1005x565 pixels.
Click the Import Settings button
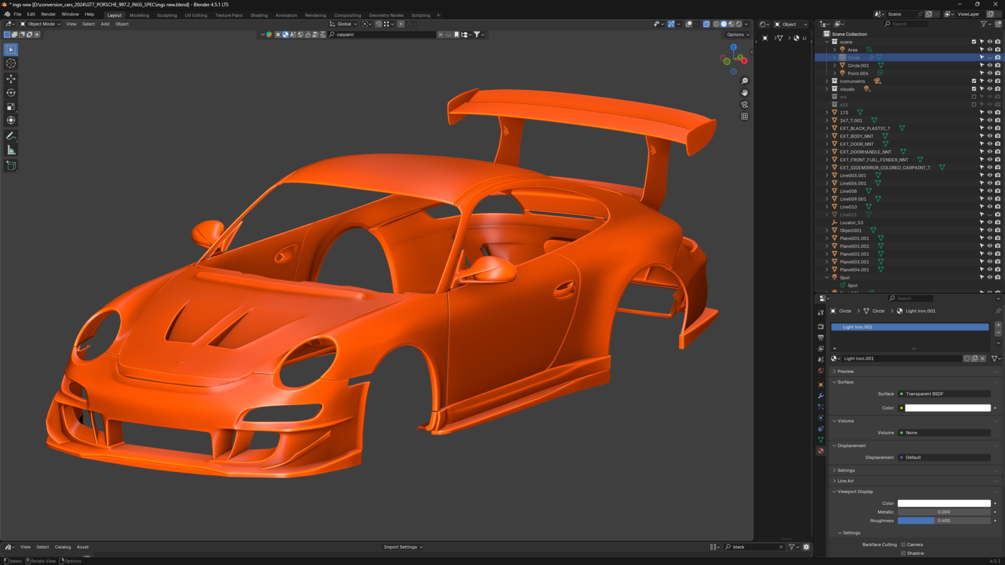pyautogui.click(x=403, y=547)
